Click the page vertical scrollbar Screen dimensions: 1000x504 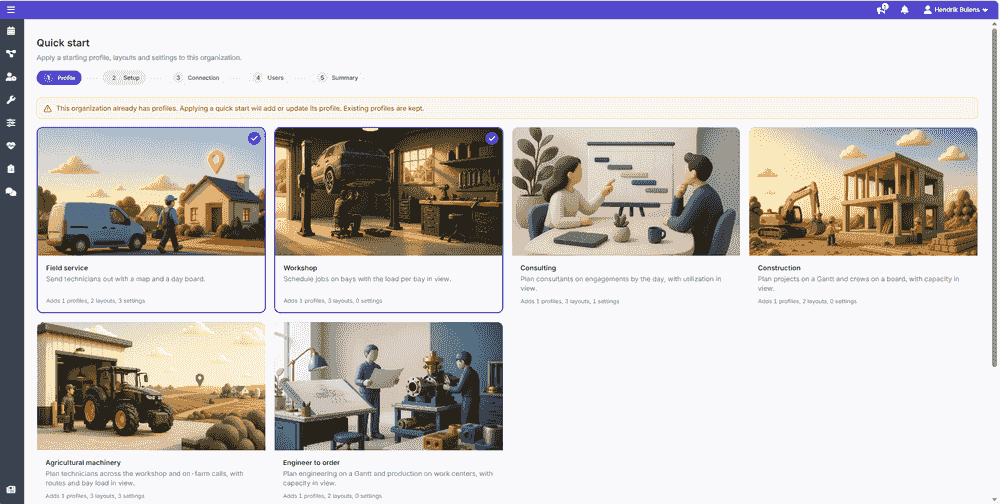coord(994,198)
